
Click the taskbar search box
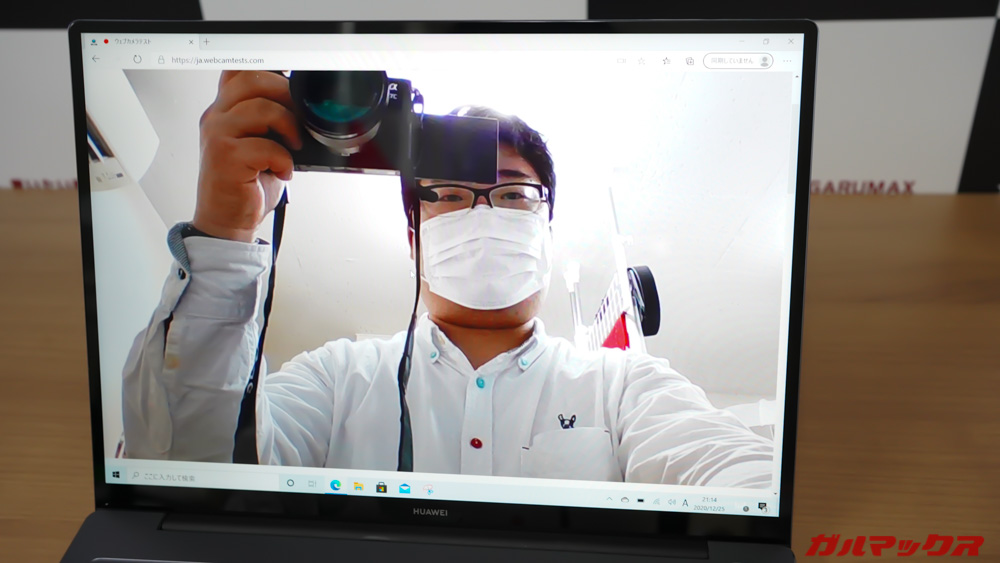coord(204,477)
